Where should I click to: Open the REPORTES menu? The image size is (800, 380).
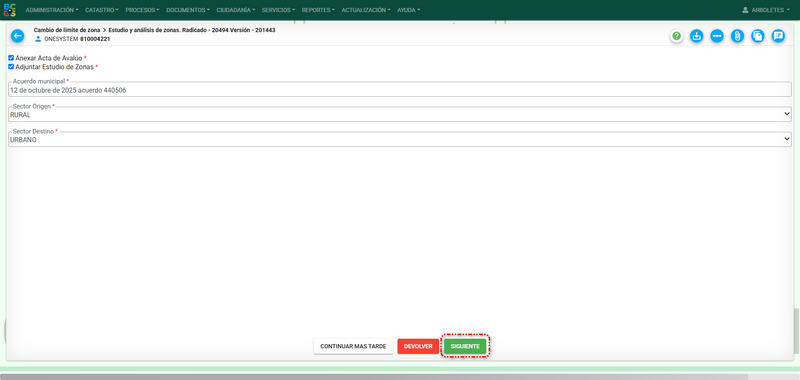[x=319, y=10]
